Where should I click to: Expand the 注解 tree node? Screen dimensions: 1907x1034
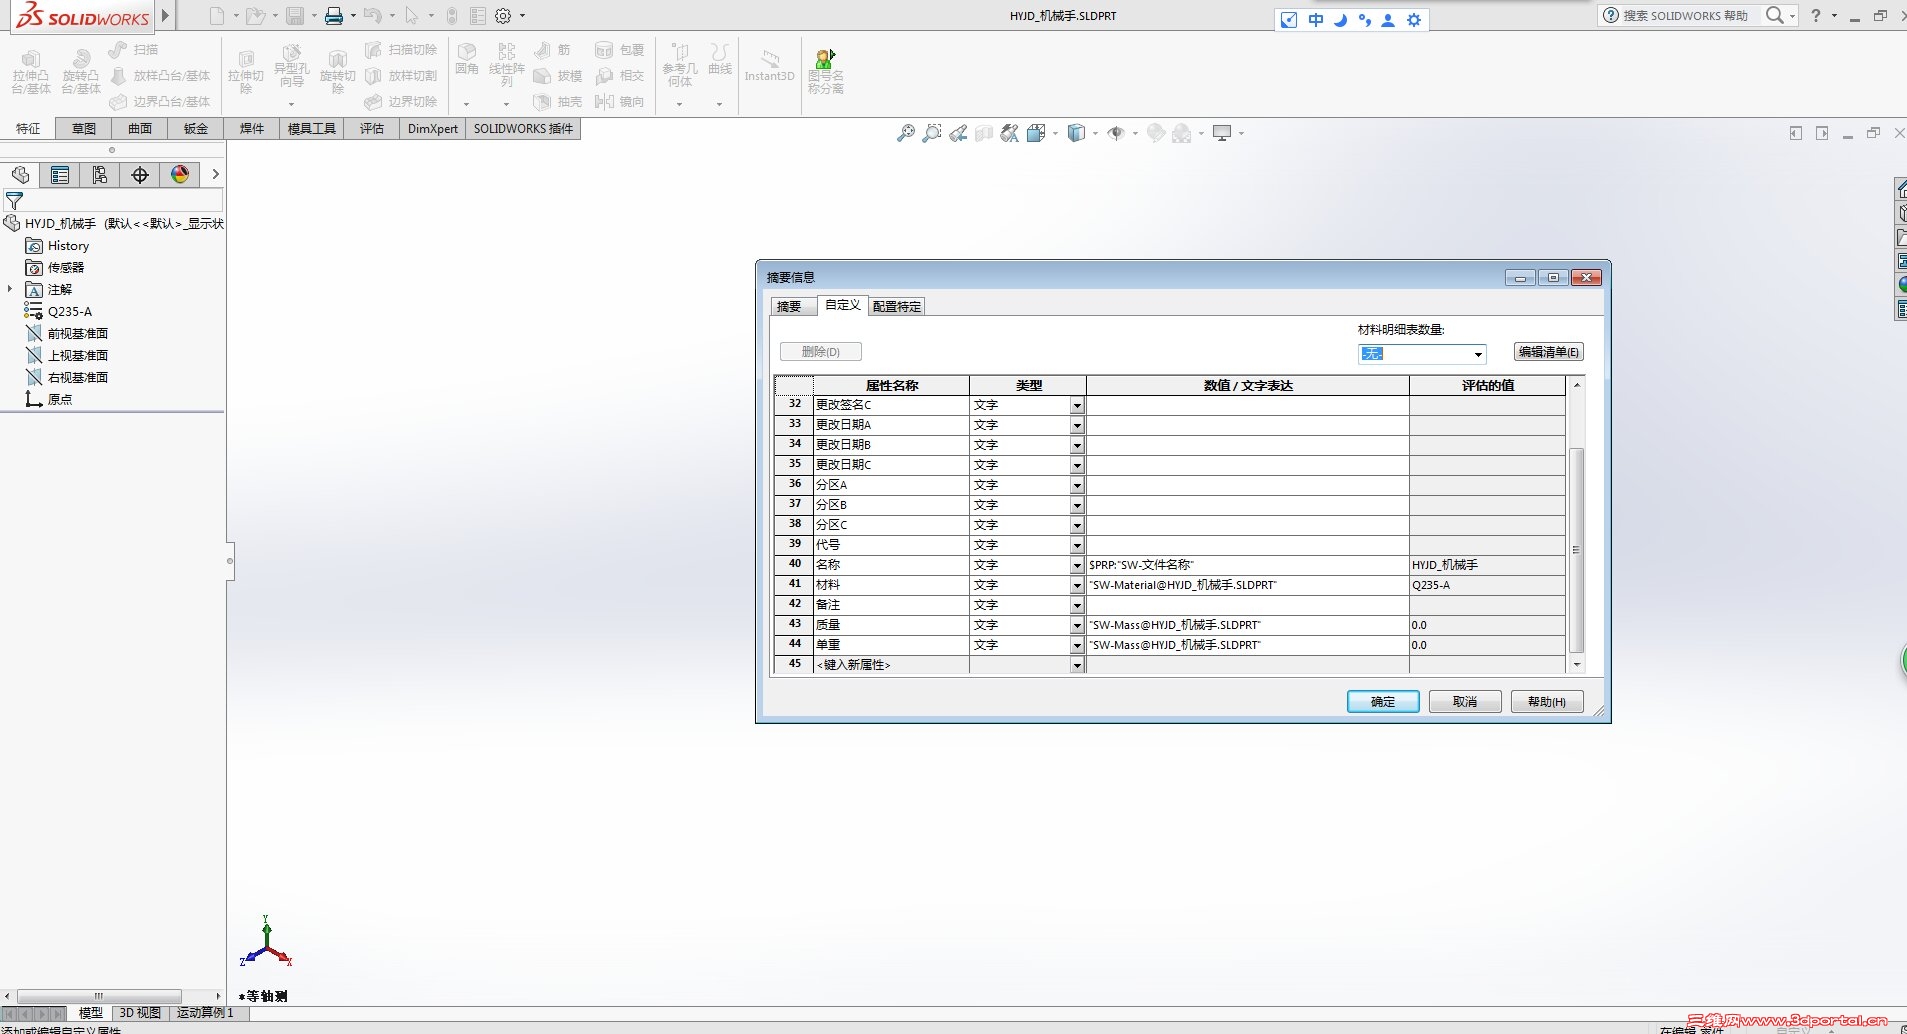(x=10, y=289)
